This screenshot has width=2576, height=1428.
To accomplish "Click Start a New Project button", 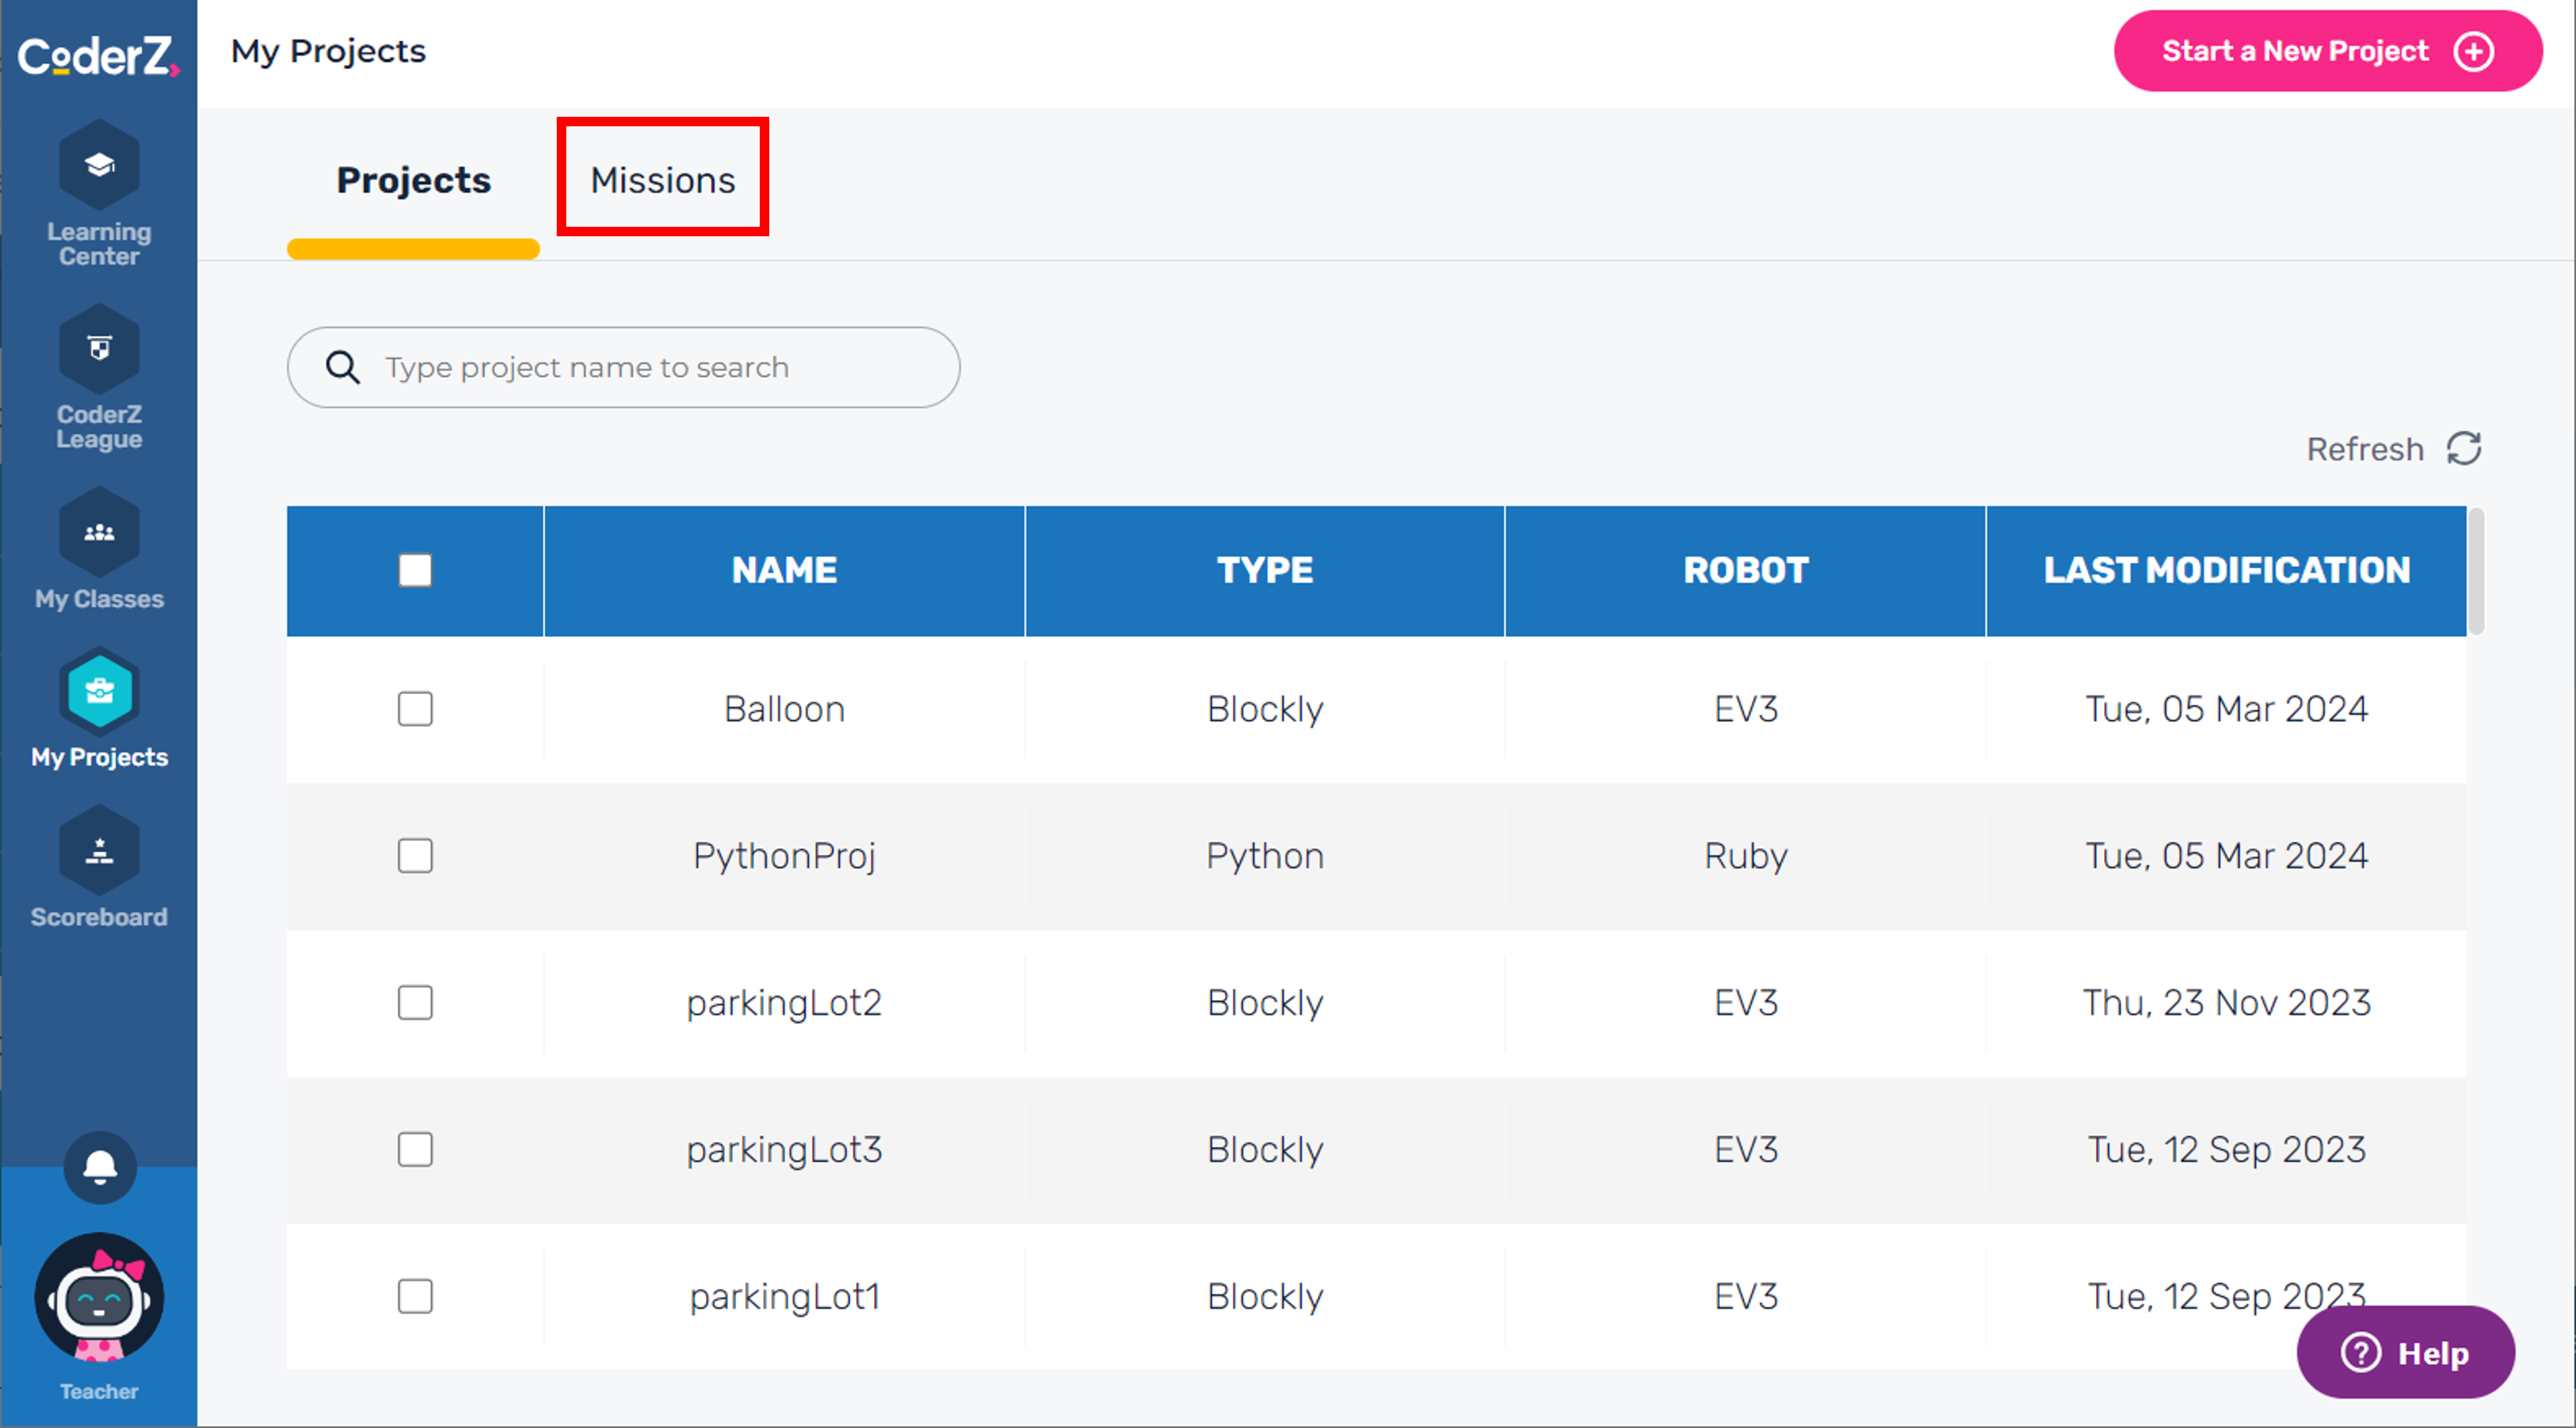I will [x=2328, y=51].
